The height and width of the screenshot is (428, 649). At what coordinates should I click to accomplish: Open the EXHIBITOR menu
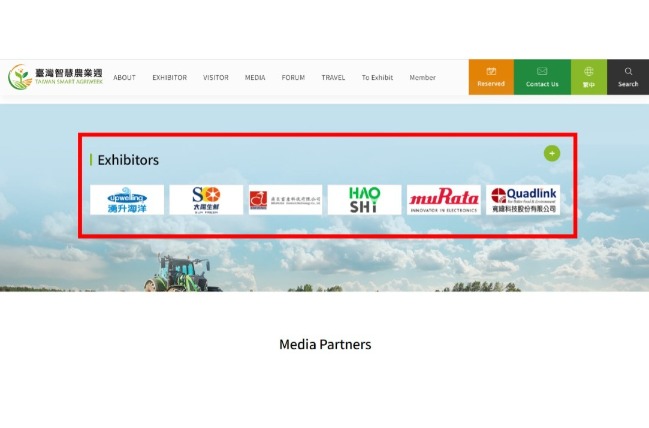170,77
